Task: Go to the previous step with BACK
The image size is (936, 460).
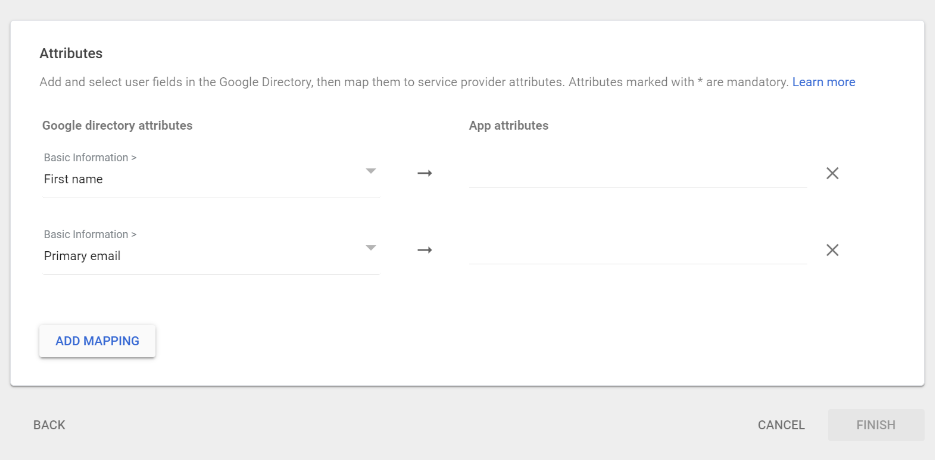Action: pos(50,425)
